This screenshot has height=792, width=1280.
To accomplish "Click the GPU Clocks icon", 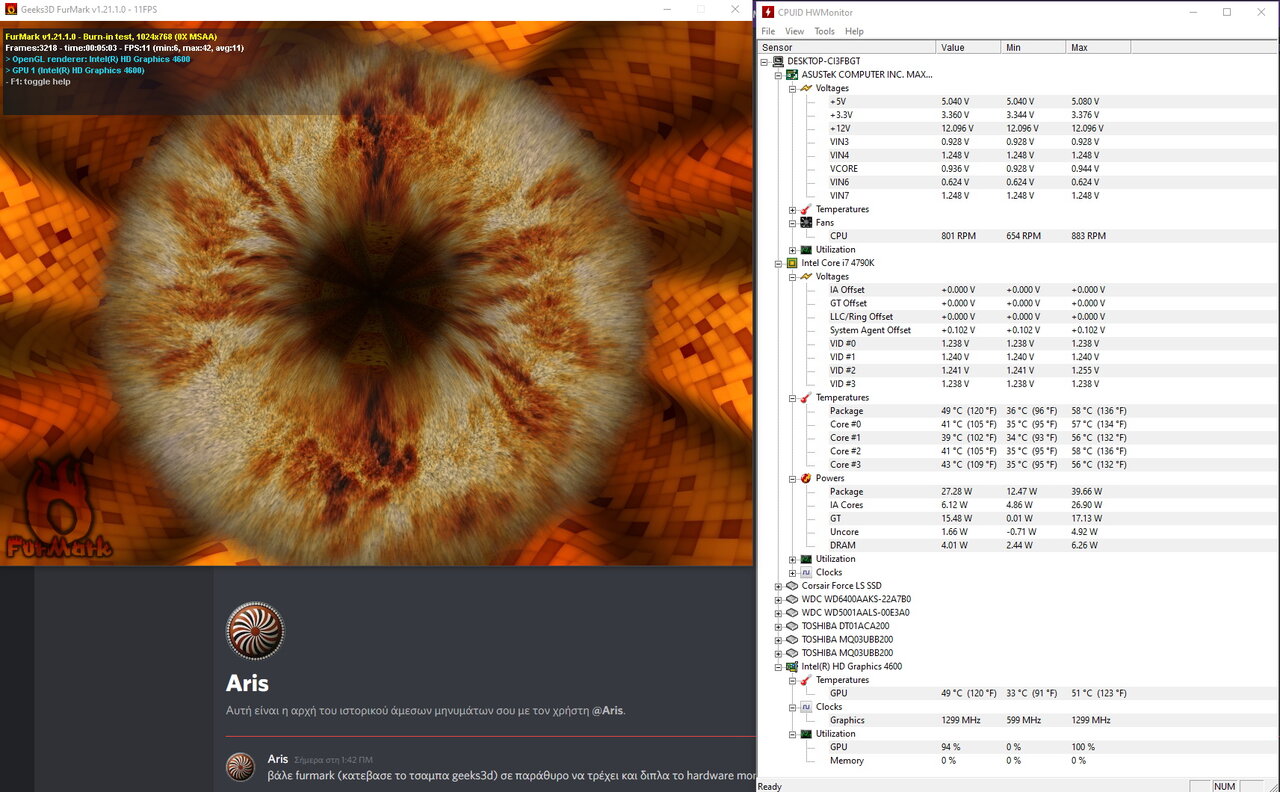I will (806, 707).
